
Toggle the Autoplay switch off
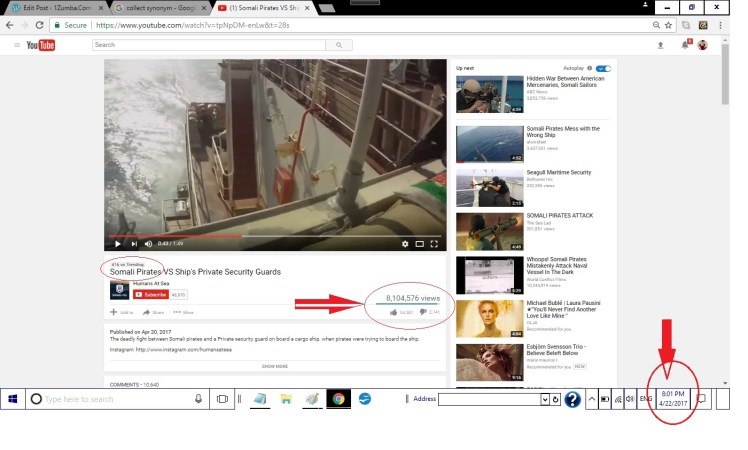click(602, 69)
